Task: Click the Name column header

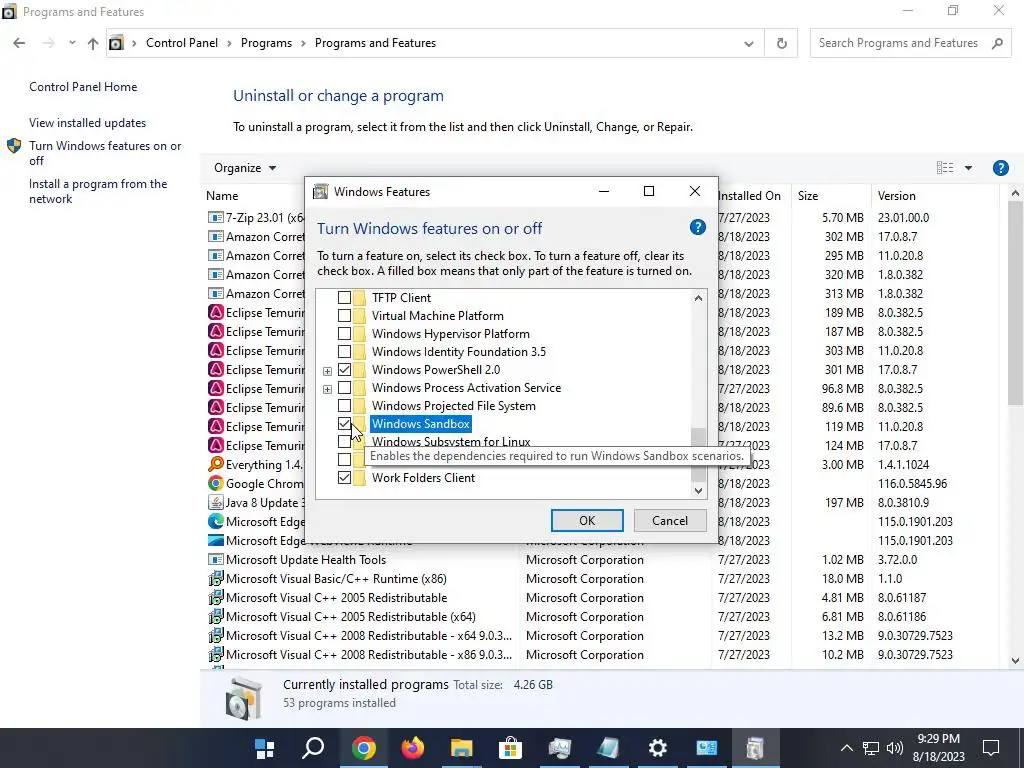Action: point(222,196)
